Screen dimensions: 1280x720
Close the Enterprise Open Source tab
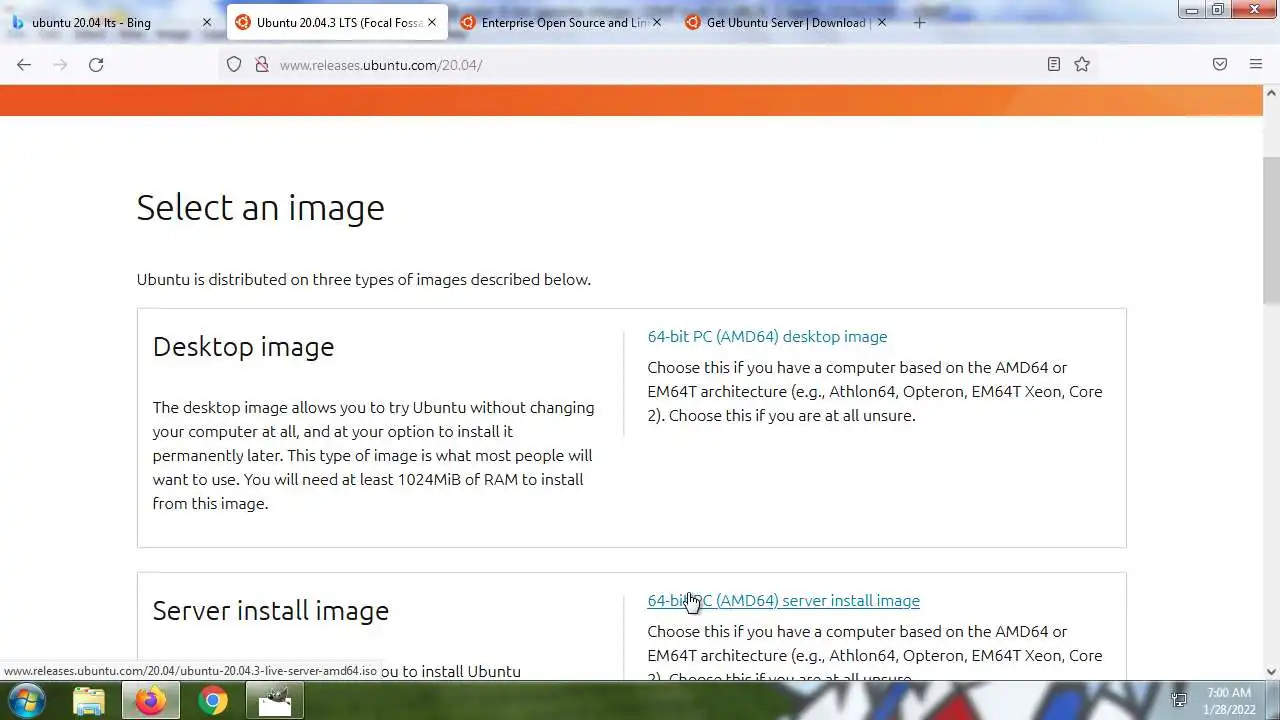[657, 22]
